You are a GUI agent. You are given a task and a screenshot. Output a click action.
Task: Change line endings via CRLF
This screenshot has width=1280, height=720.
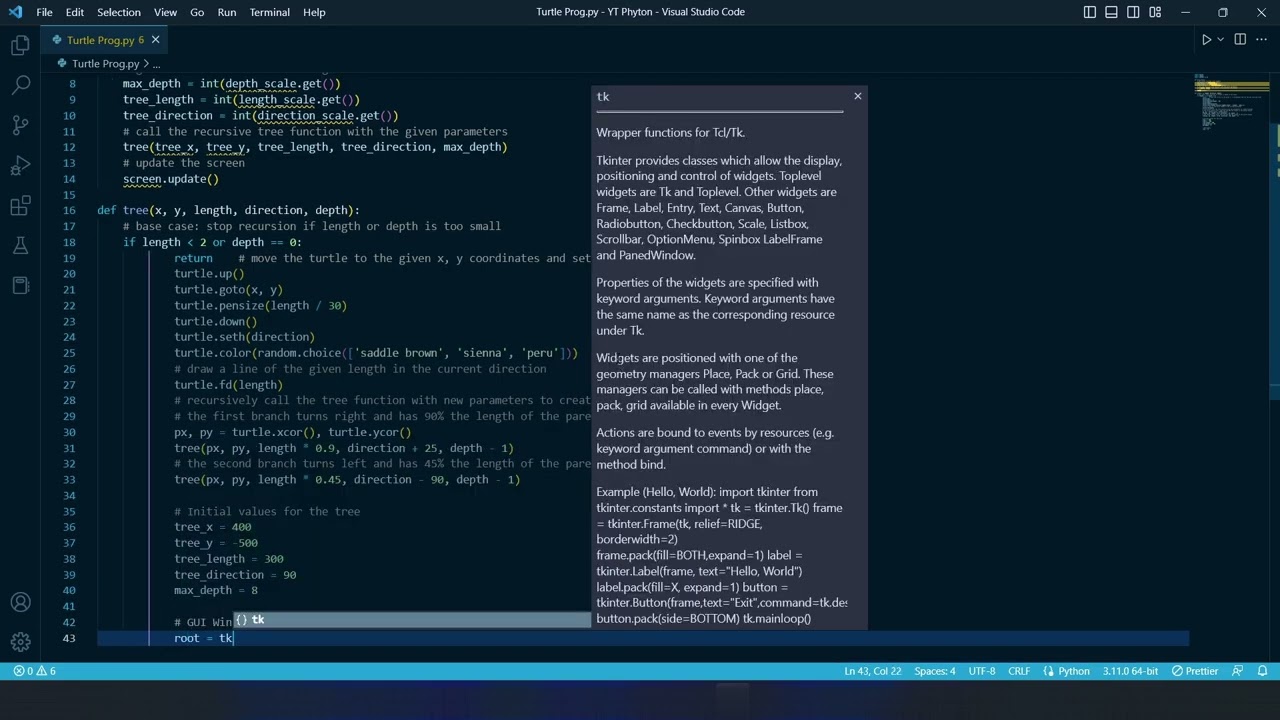pyautogui.click(x=1019, y=671)
